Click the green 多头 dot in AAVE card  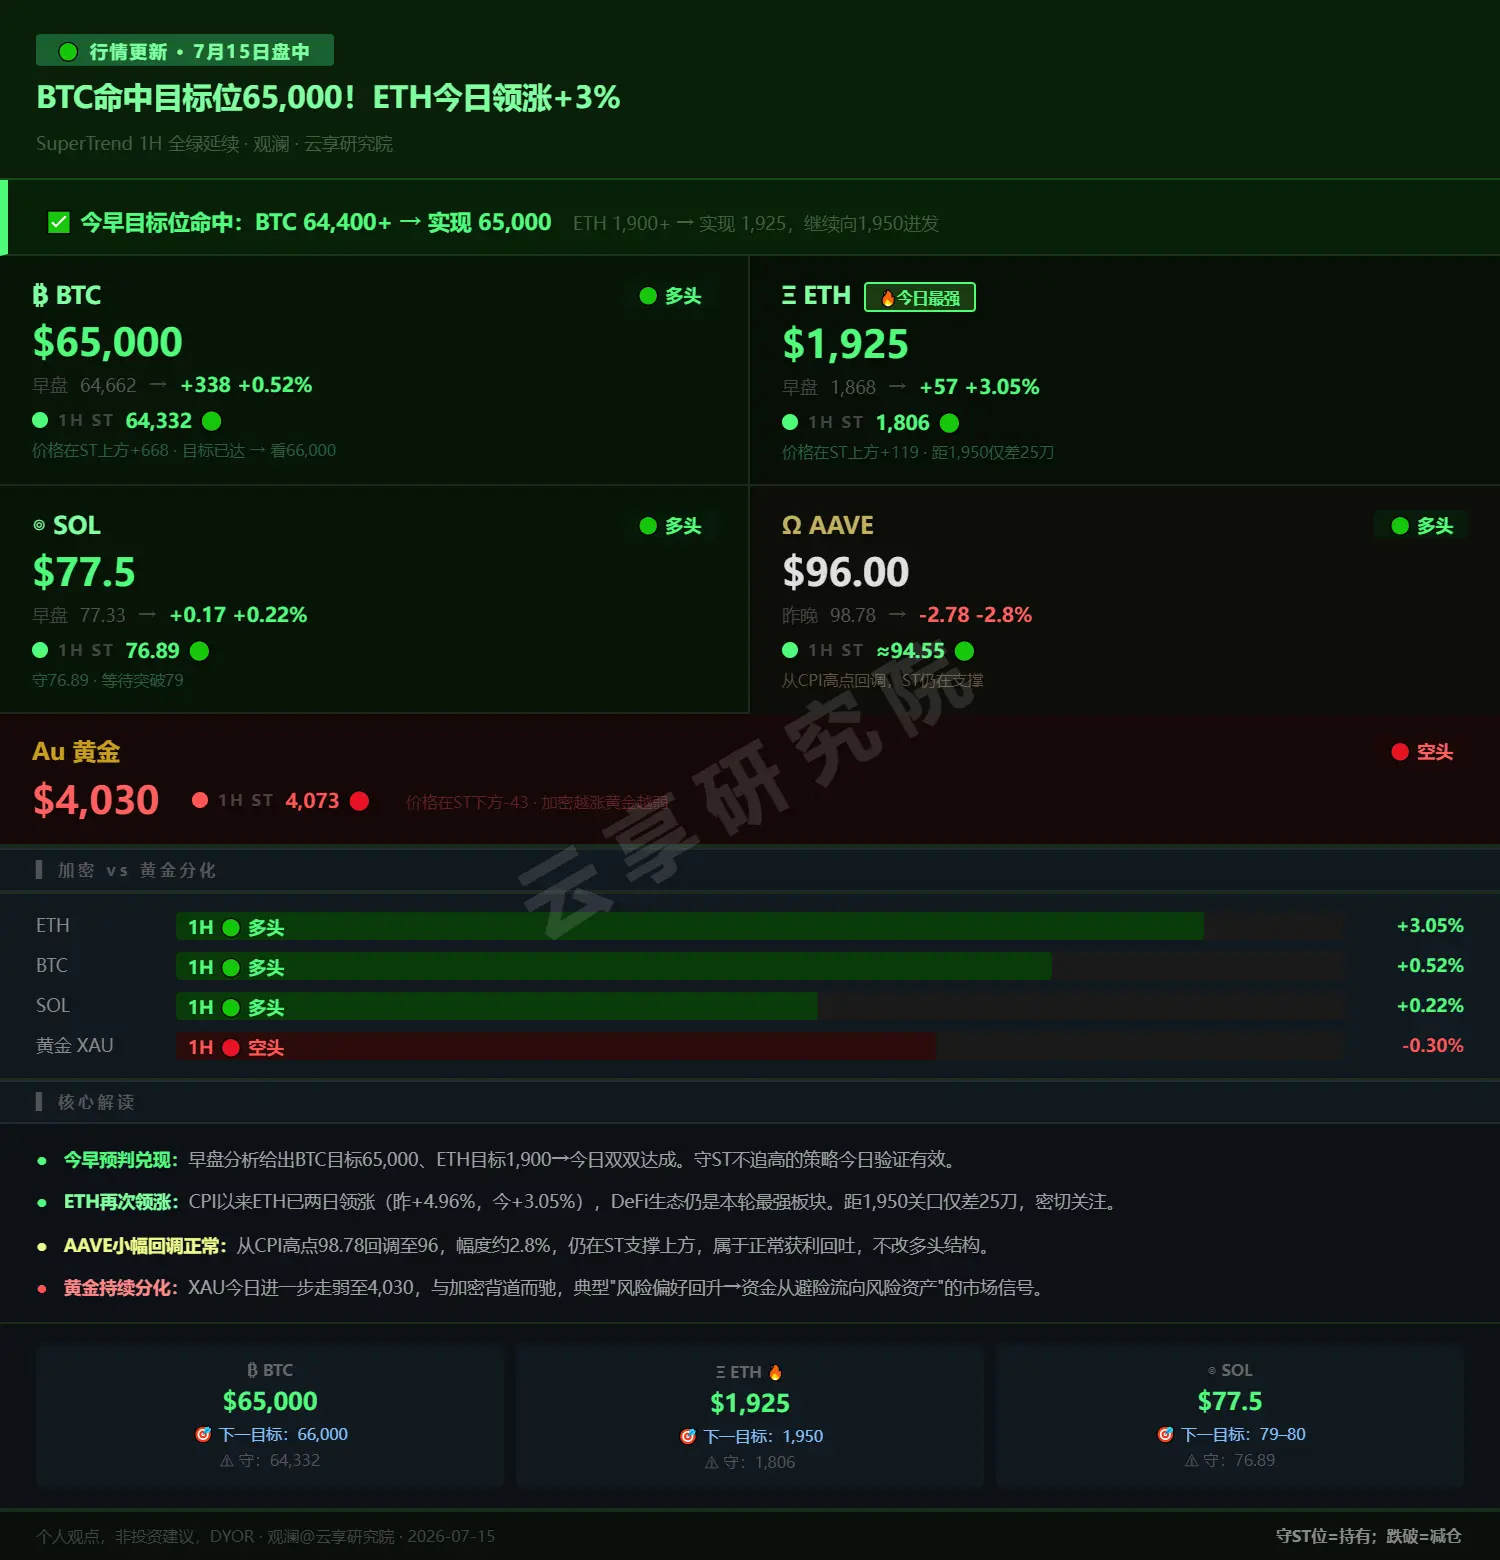(x=1400, y=525)
